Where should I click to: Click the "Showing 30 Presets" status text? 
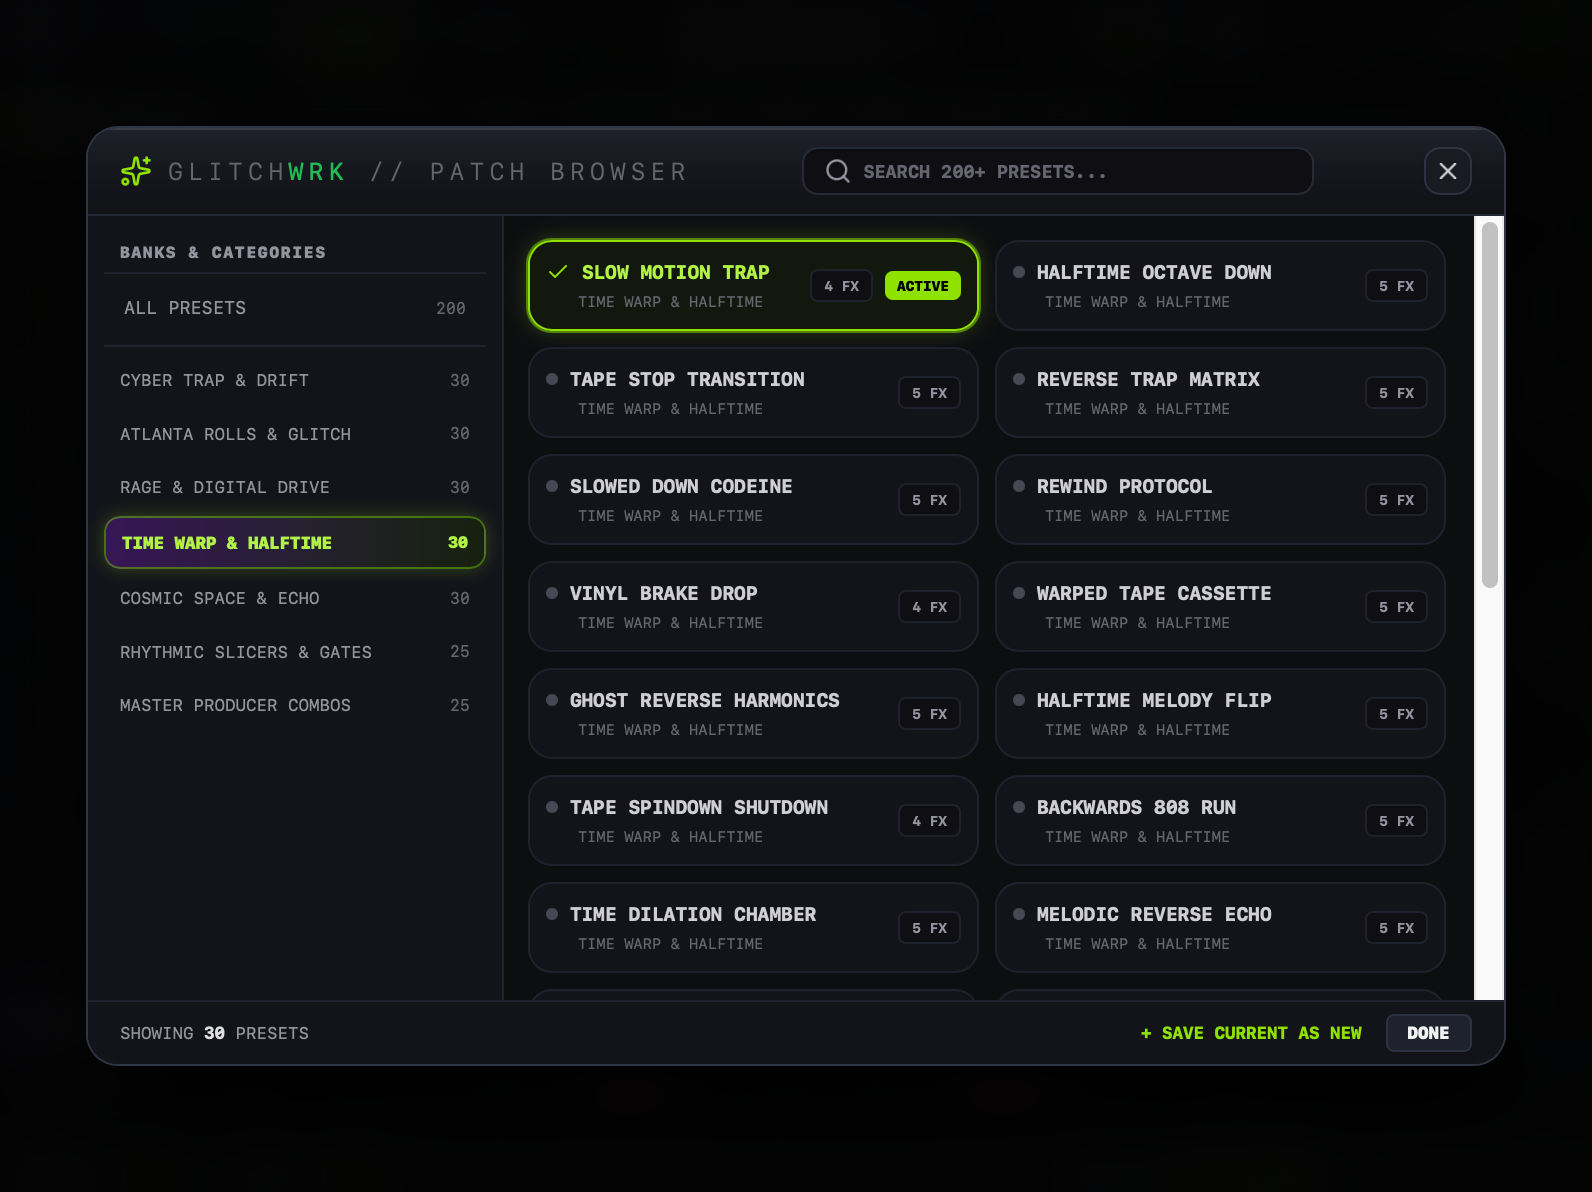214,1033
